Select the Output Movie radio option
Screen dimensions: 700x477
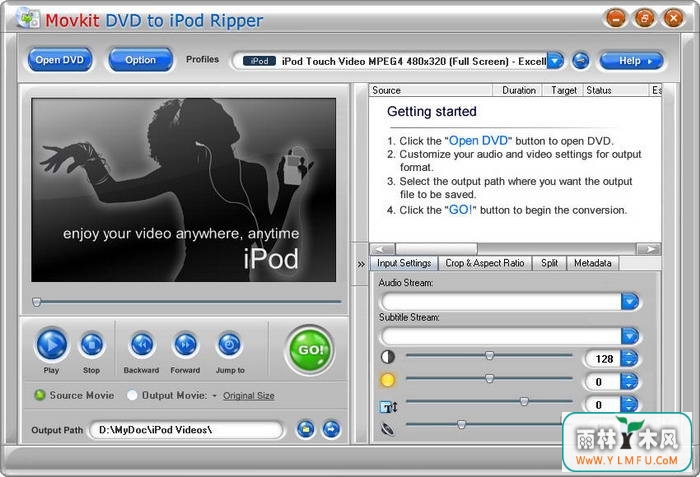tap(132, 395)
